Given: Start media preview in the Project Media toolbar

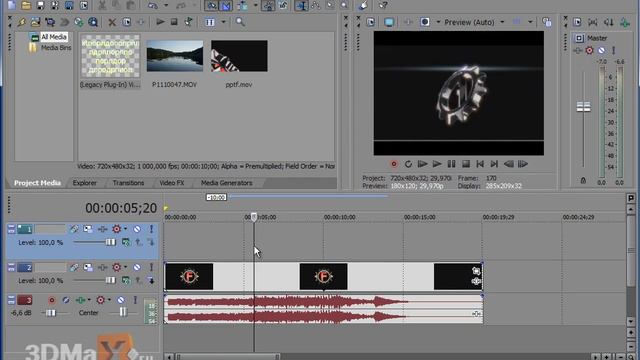Looking at the screenshot, I should click(160, 22).
